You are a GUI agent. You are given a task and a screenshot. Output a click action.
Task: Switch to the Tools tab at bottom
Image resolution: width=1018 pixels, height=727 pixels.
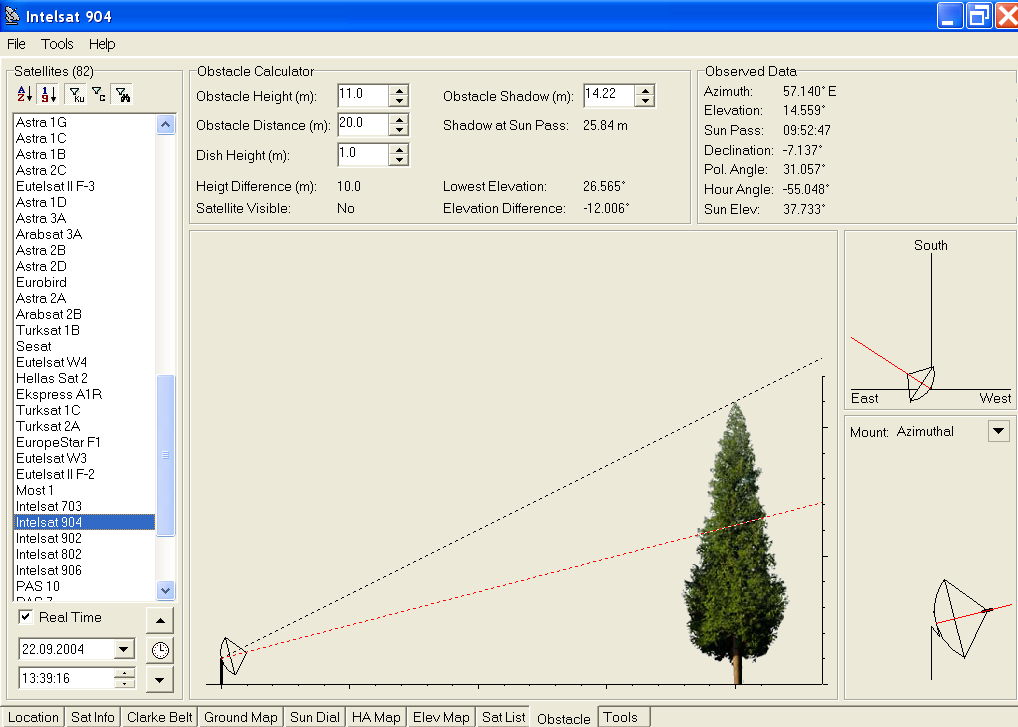tap(621, 717)
